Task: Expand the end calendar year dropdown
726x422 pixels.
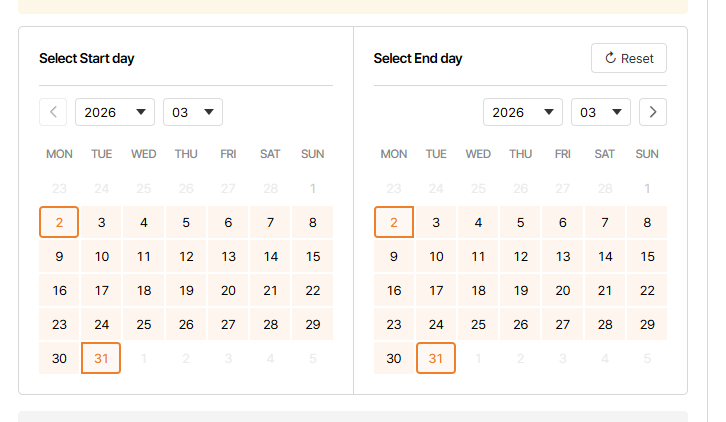Action: point(523,112)
